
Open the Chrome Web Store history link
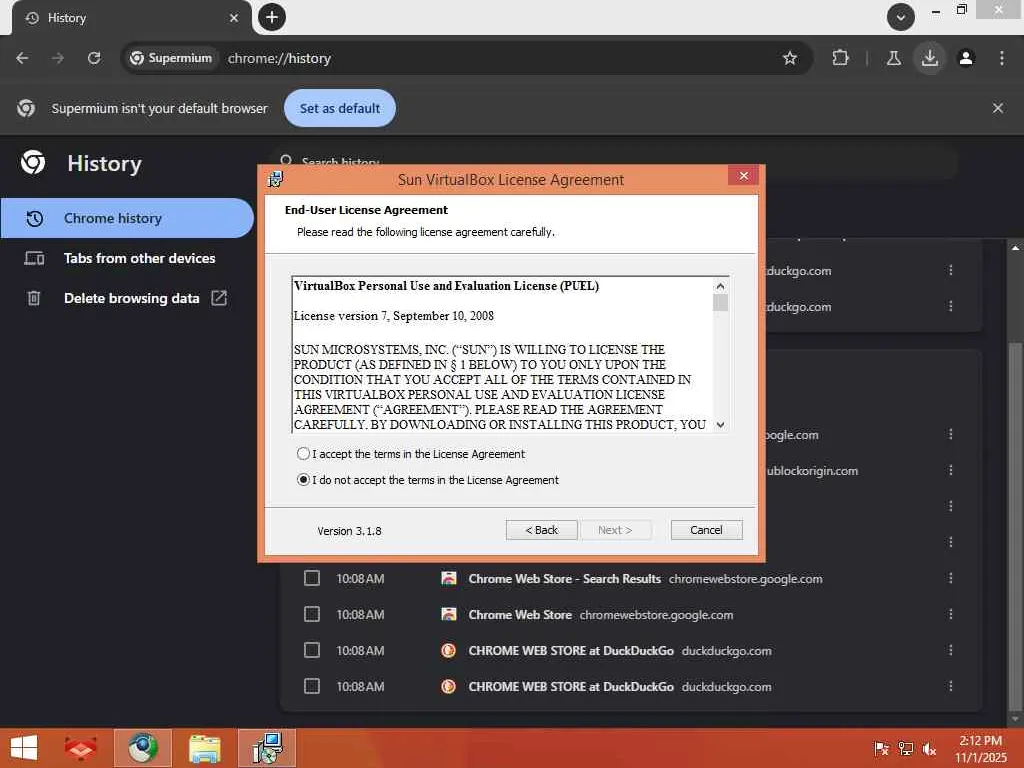pyautogui.click(x=520, y=615)
